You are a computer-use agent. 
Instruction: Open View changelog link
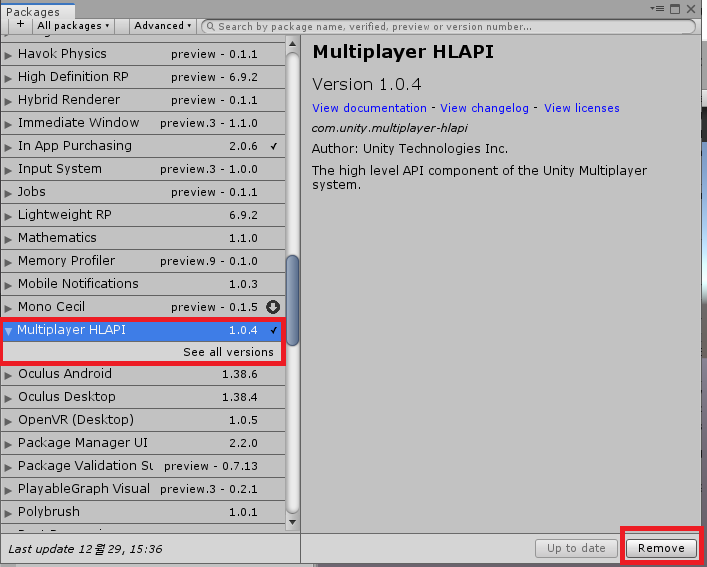coord(484,108)
